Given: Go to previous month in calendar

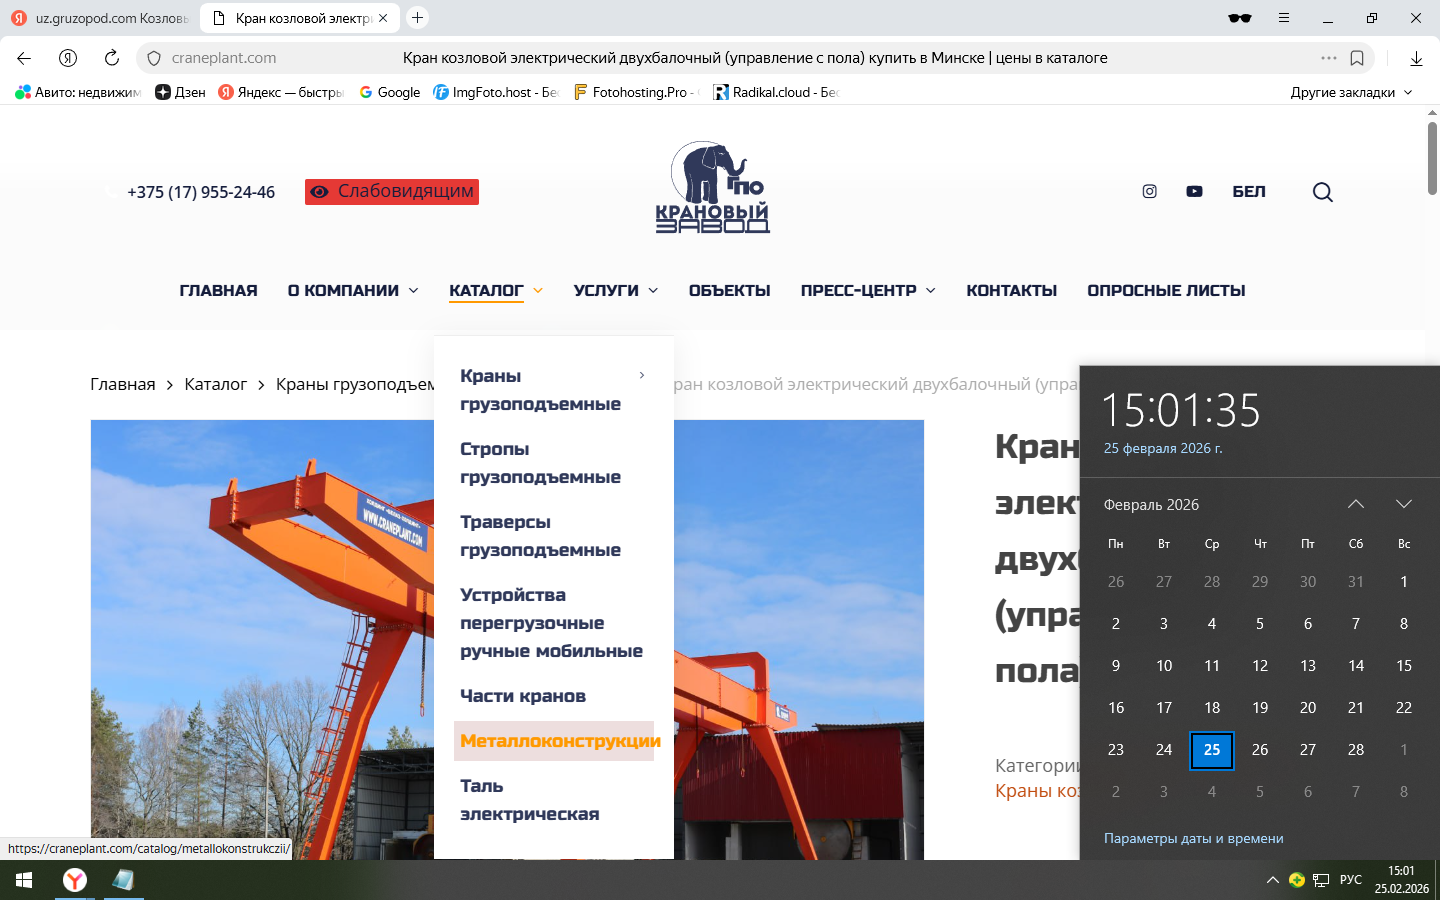Looking at the screenshot, I should 1356,504.
